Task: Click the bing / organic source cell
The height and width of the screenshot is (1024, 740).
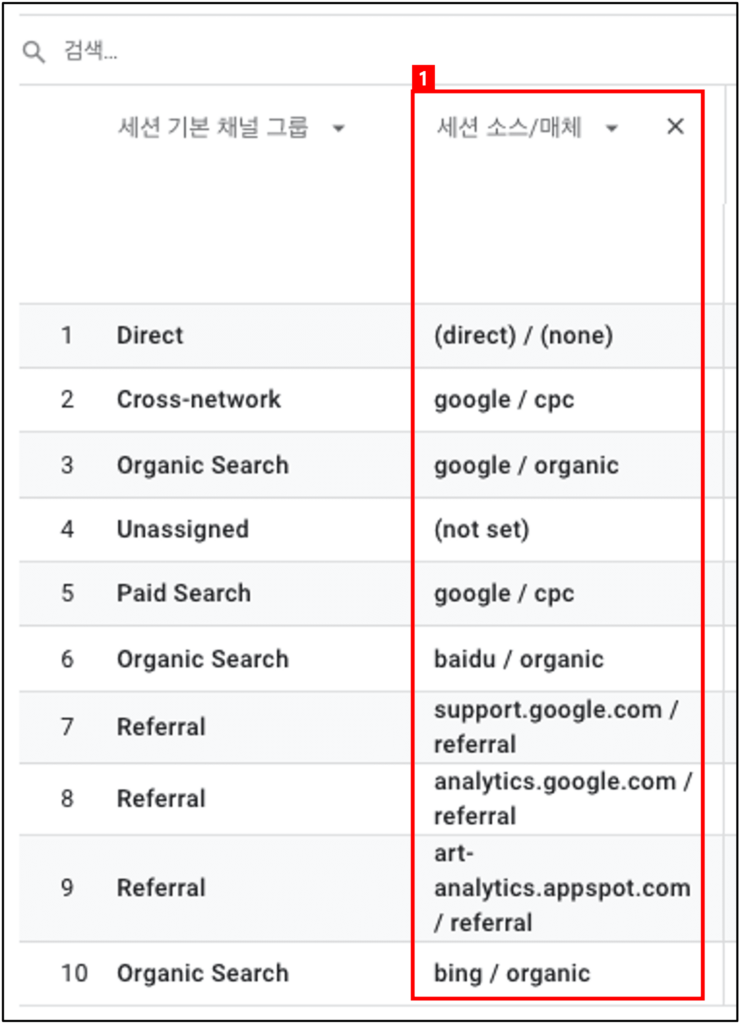Action: pos(512,973)
